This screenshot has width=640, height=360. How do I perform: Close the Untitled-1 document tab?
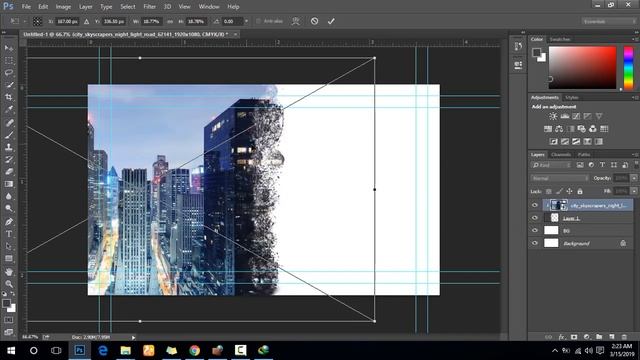[x=236, y=34]
